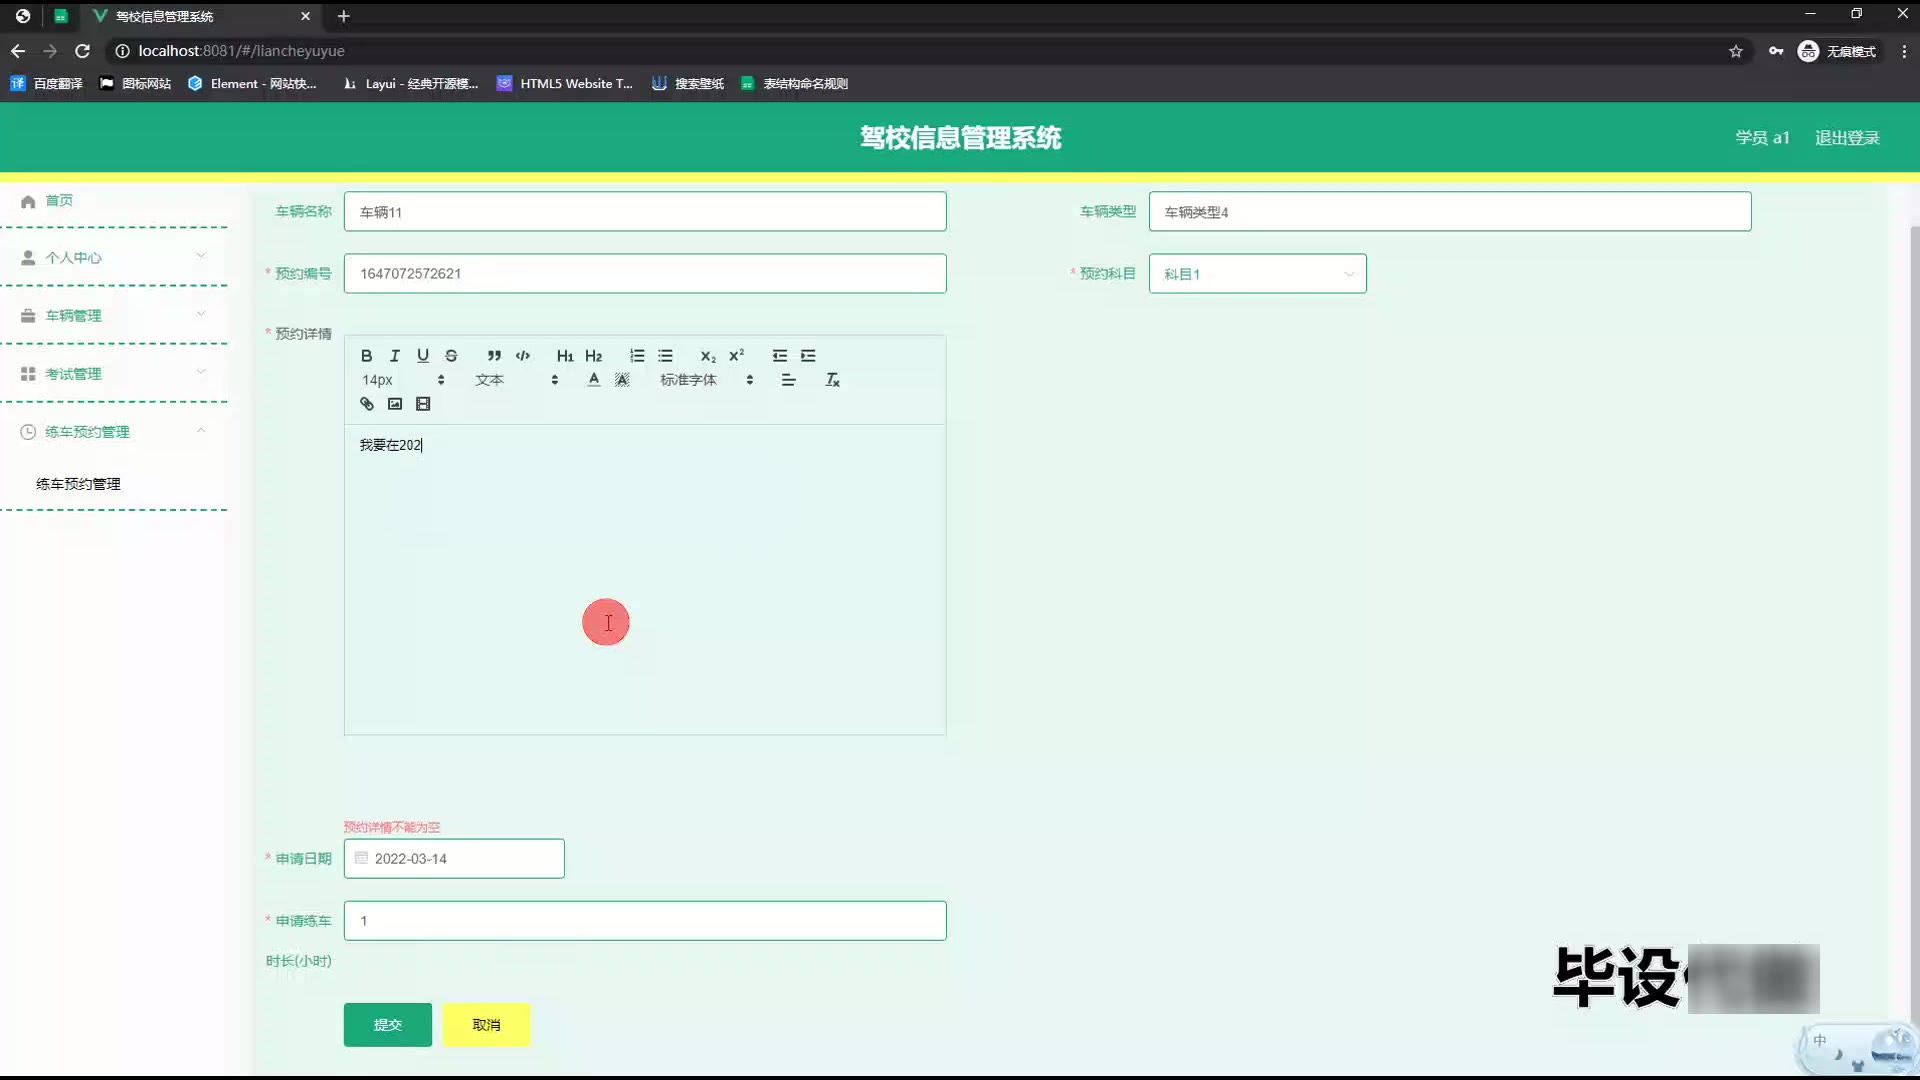The height and width of the screenshot is (1080, 1920).
Task: Click the 申请日期 date field
Action: click(455, 859)
